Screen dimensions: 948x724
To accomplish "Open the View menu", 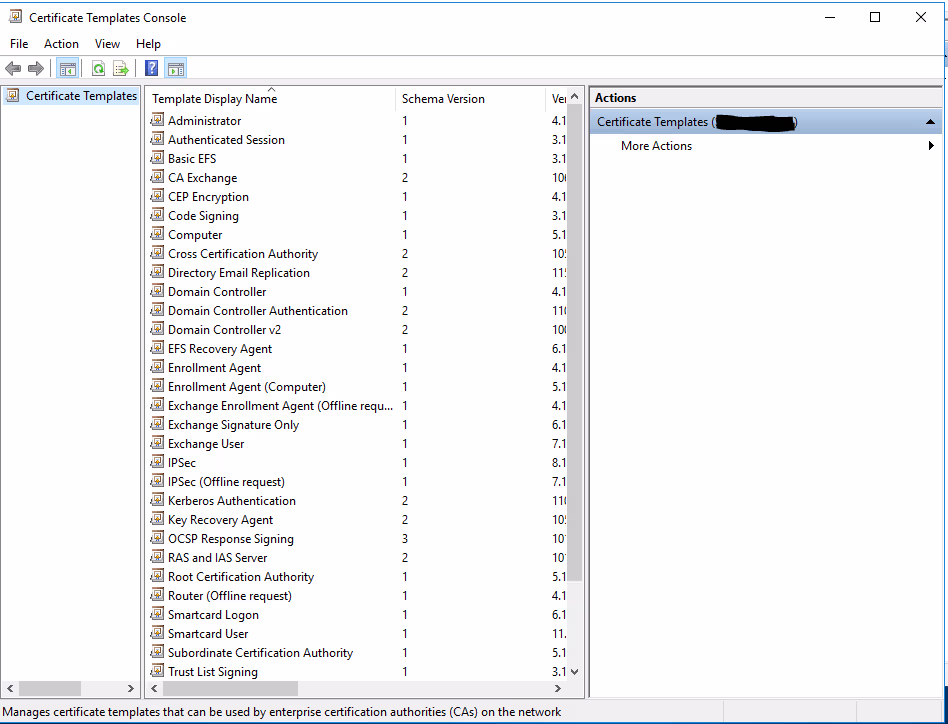I will [x=107, y=44].
